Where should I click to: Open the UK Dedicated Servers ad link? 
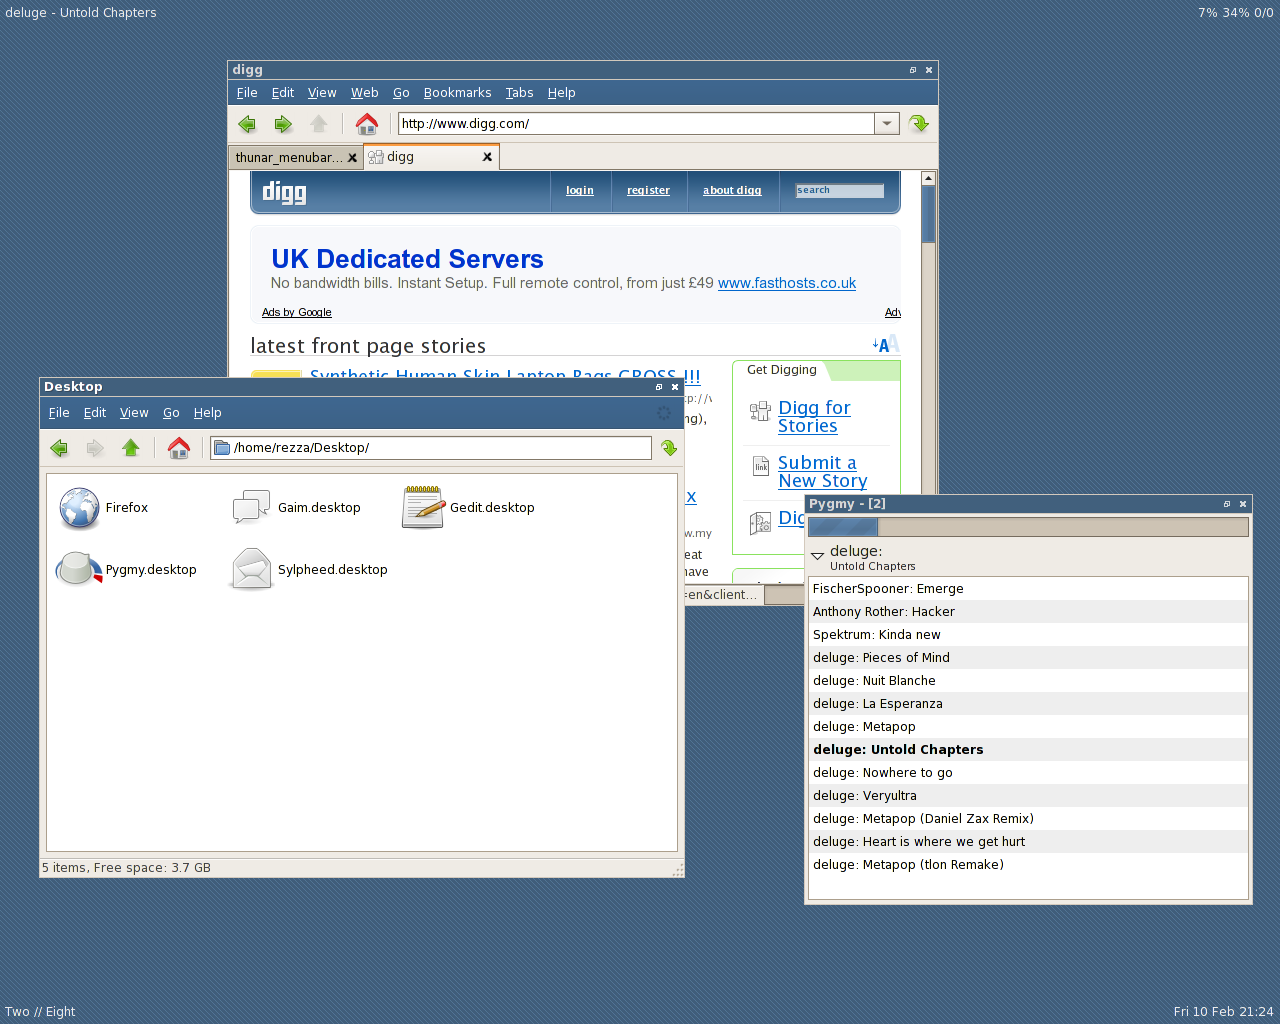pos(407,259)
